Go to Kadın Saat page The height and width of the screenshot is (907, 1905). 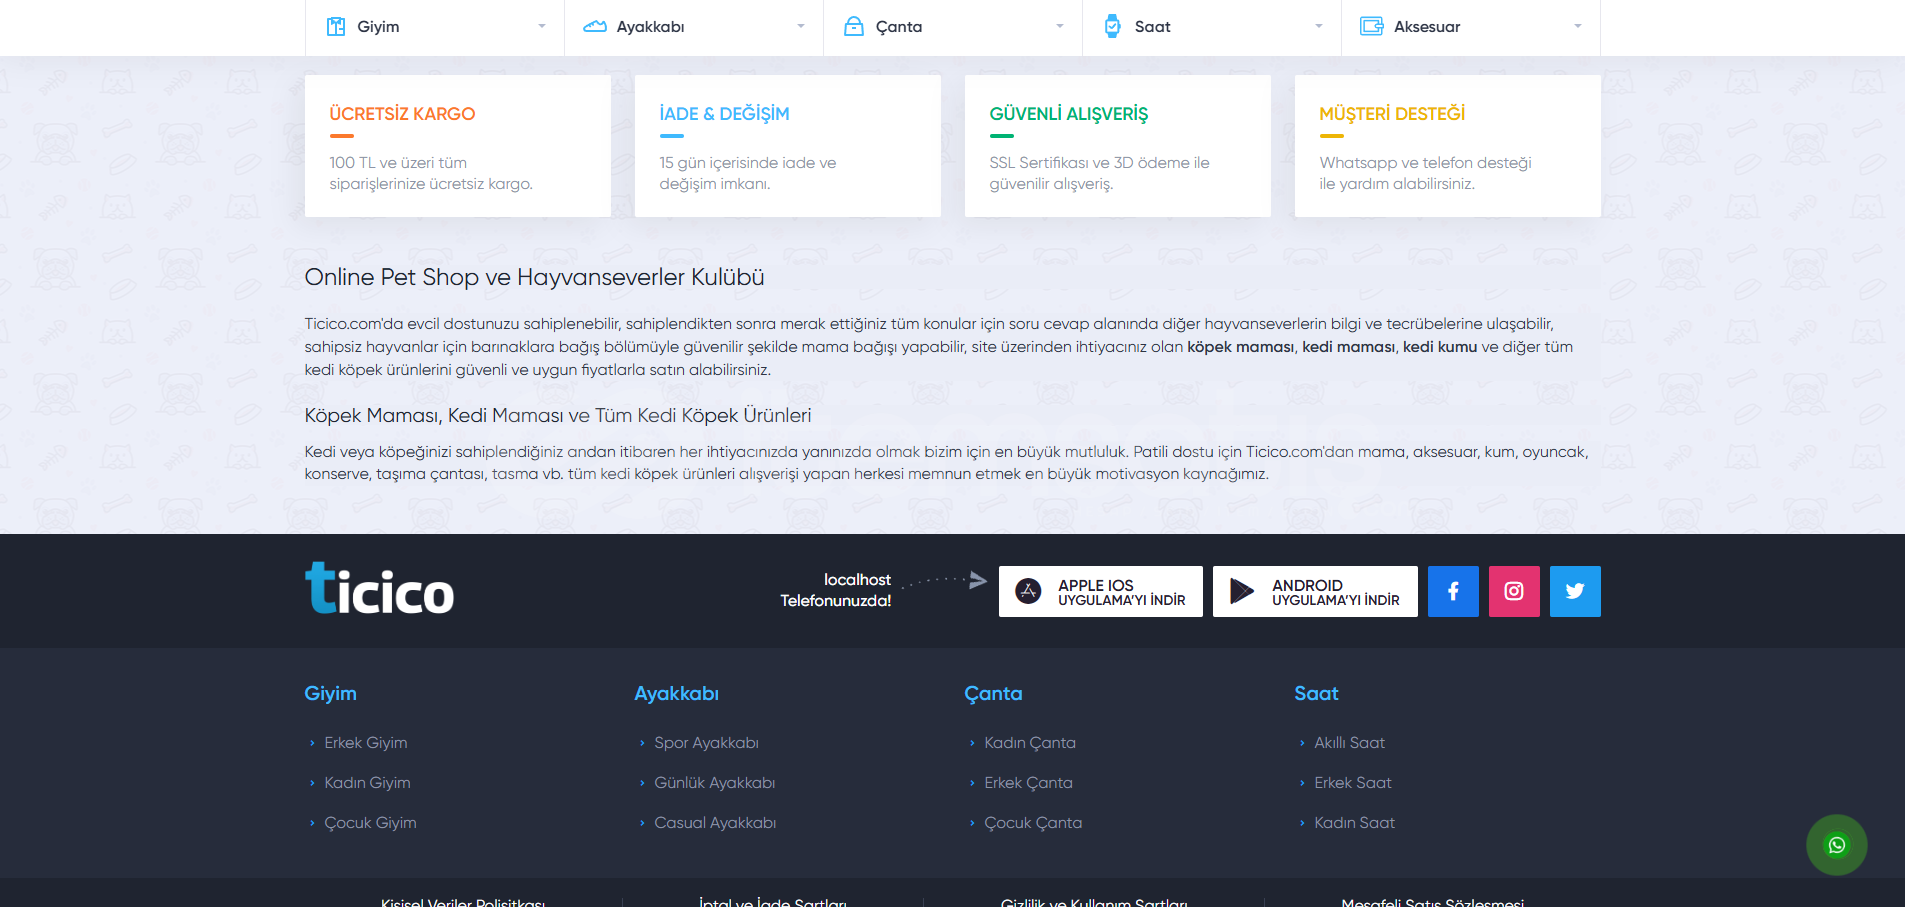click(1354, 823)
